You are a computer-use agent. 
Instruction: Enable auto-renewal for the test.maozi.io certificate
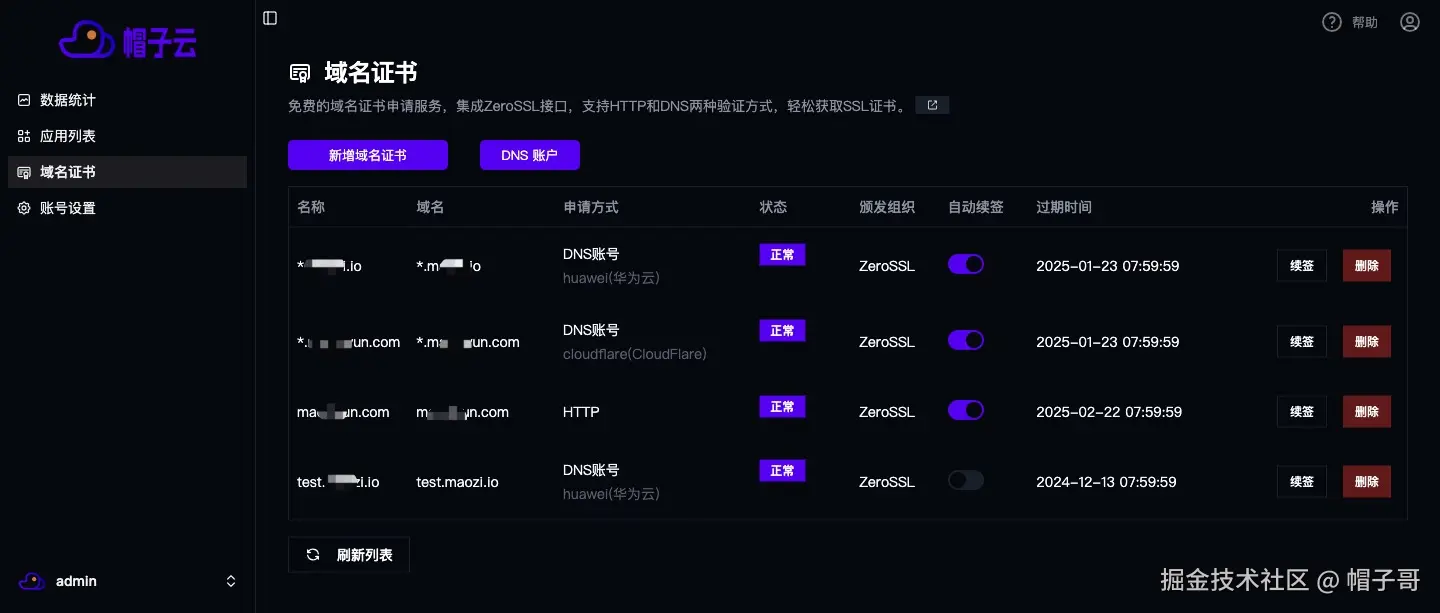click(965, 480)
